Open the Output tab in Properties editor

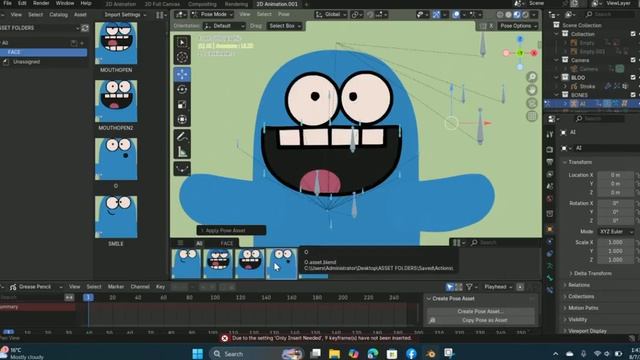550,162
